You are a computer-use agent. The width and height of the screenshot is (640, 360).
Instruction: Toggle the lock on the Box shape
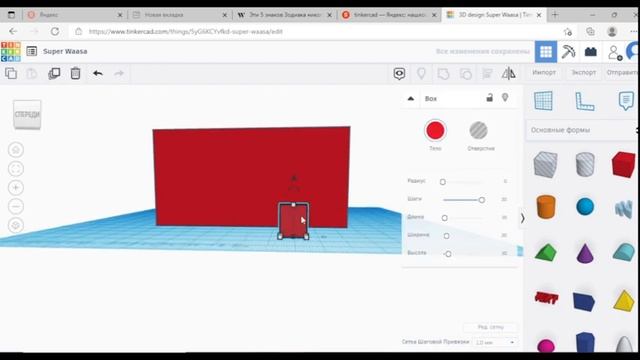pos(489,98)
